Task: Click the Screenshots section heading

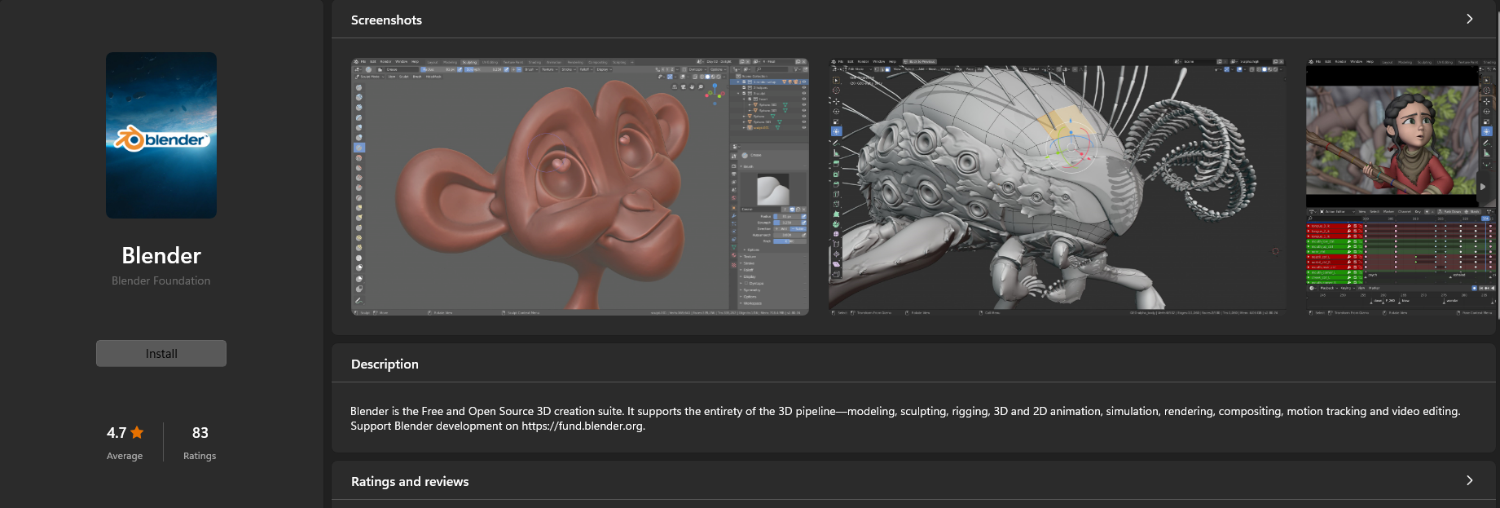Action: [386, 20]
